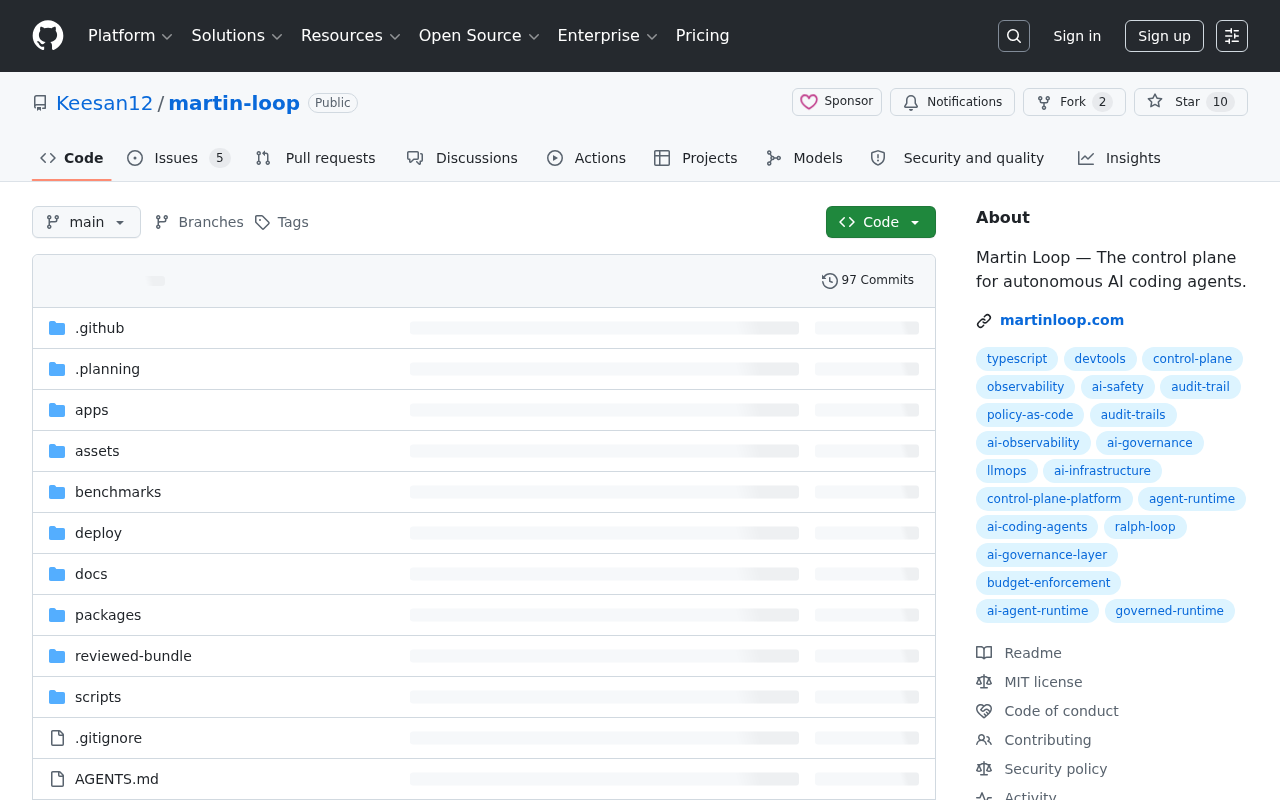The image size is (1280, 800).
Task: Click the Notifications bell icon
Action: [x=911, y=102]
